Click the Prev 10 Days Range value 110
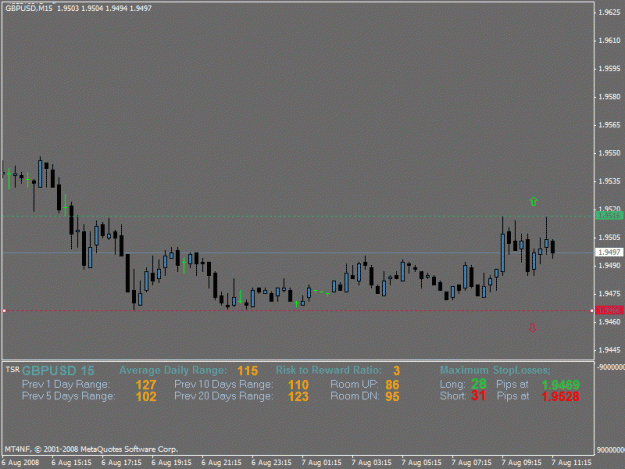The width and height of the screenshot is (625, 469). [298, 385]
